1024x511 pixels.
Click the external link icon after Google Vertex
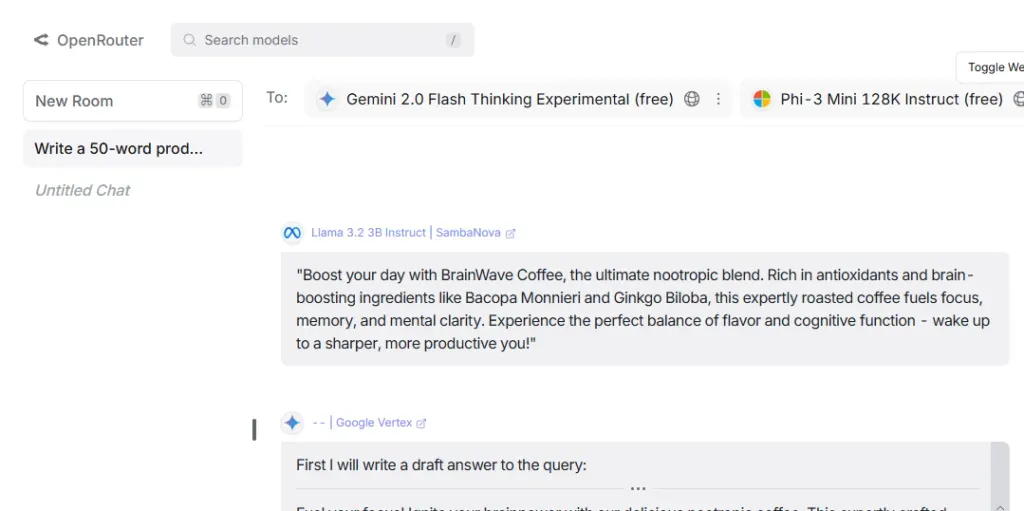click(x=421, y=423)
